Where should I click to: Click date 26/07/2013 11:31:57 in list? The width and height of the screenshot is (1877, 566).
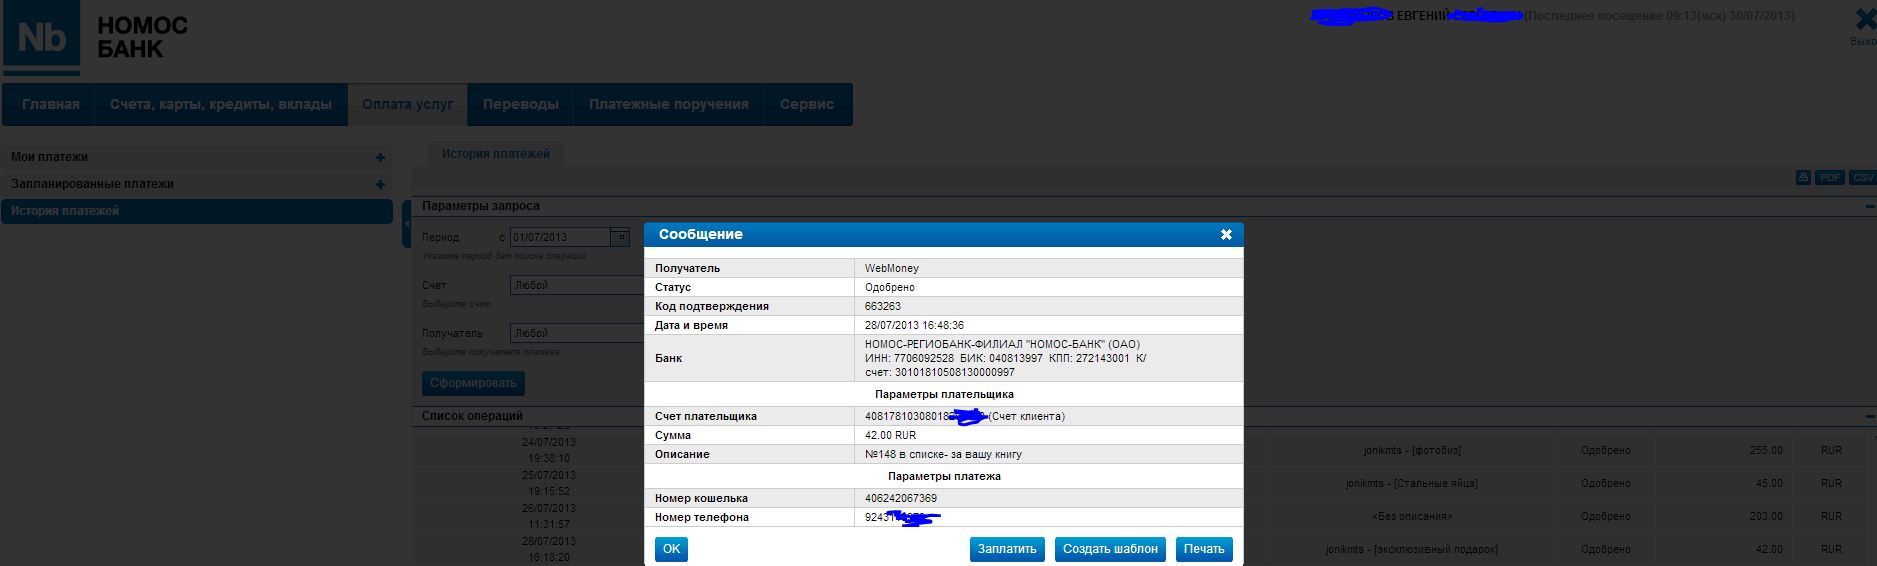548,516
